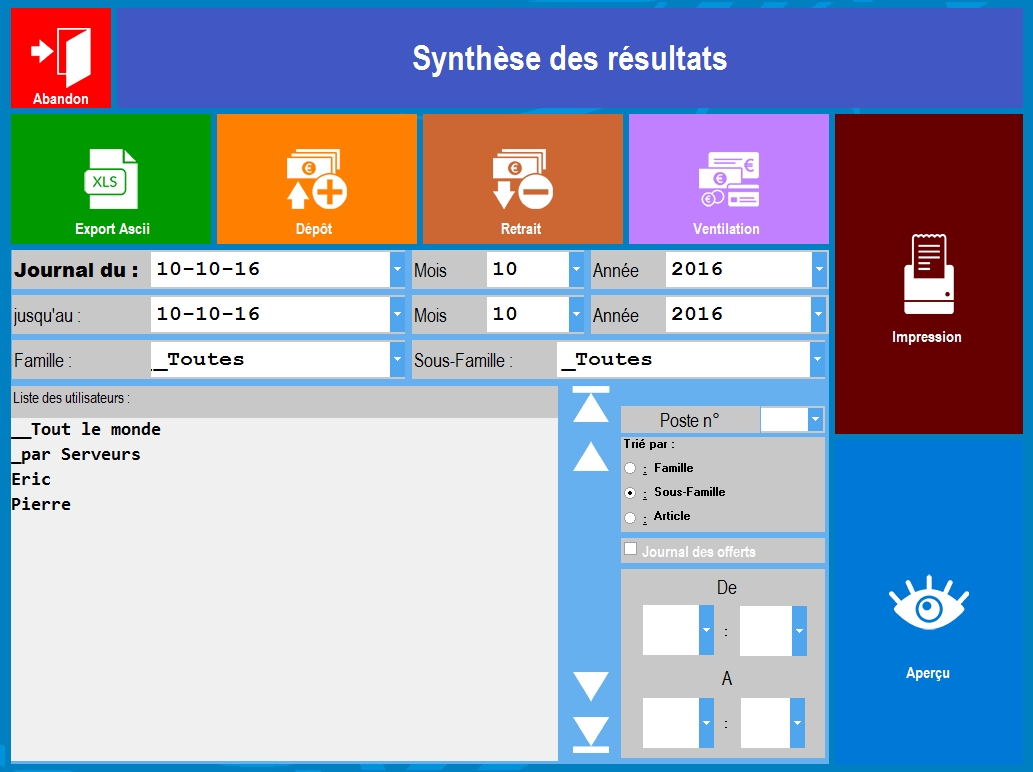Expand the Journal du date dropdown
The width and height of the screenshot is (1033, 772).
pos(397,270)
